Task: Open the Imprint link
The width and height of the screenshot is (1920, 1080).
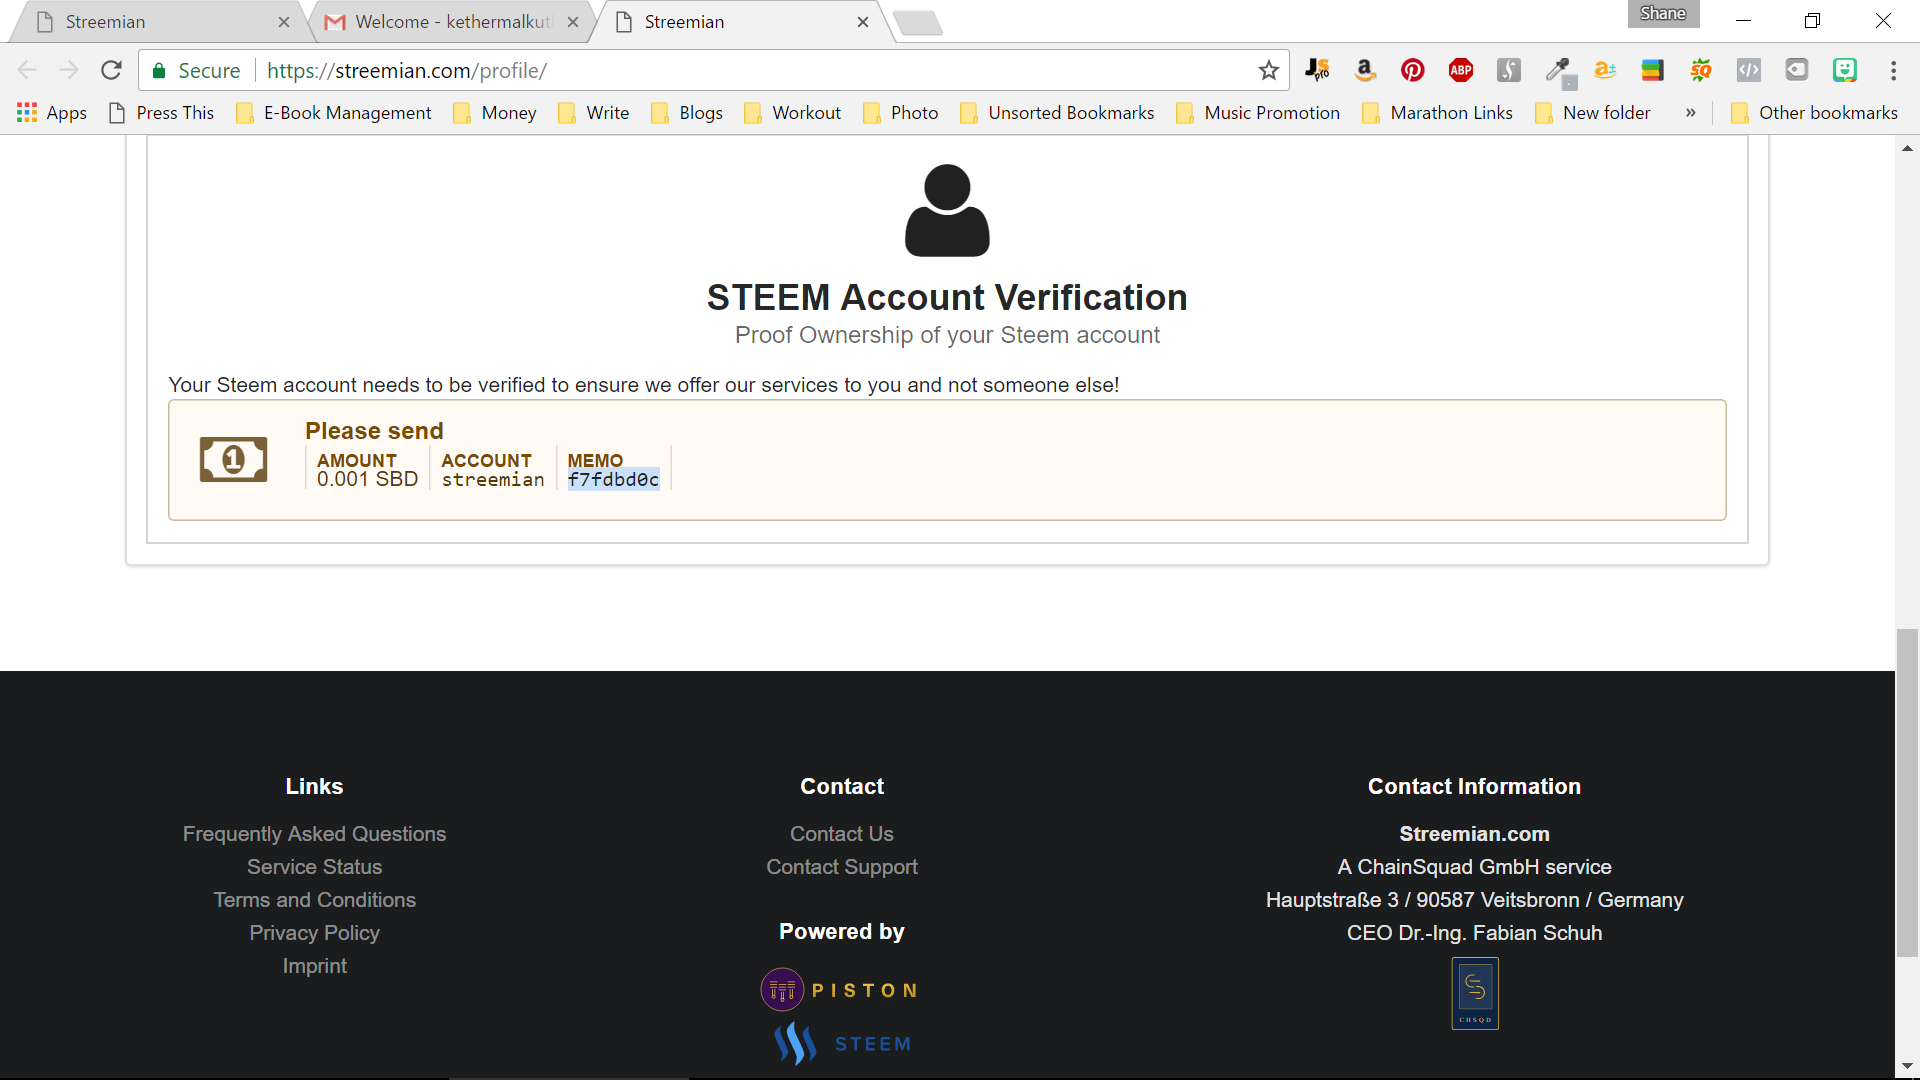Action: click(x=314, y=966)
